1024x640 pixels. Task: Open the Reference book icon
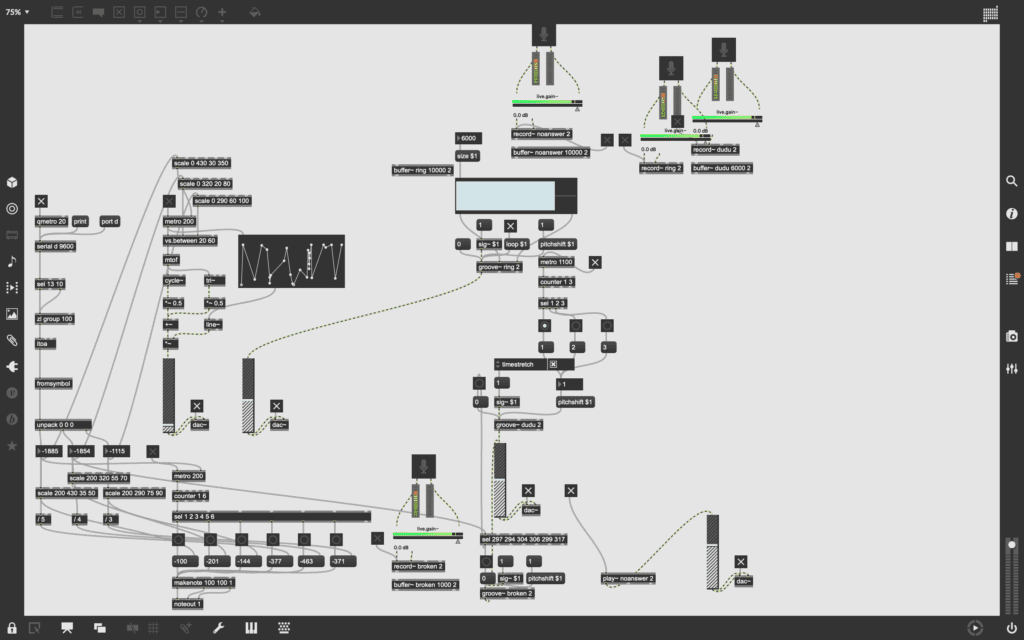coord(1012,246)
